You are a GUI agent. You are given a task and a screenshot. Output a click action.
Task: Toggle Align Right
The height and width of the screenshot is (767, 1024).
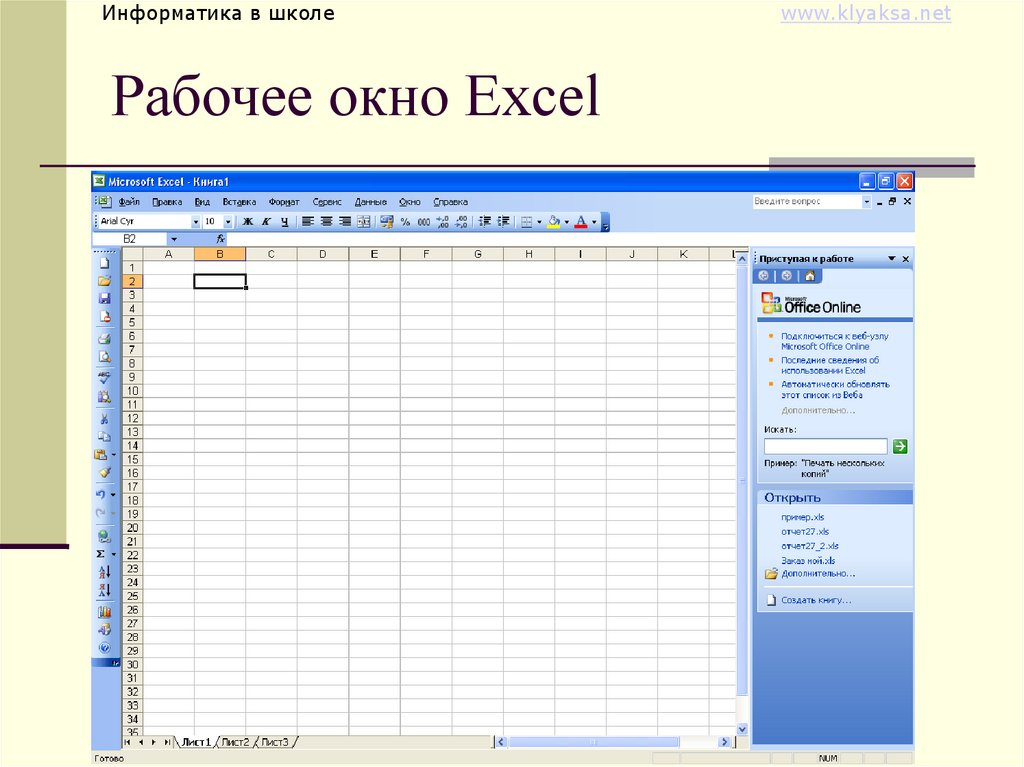pyautogui.click(x=345, y=221)
